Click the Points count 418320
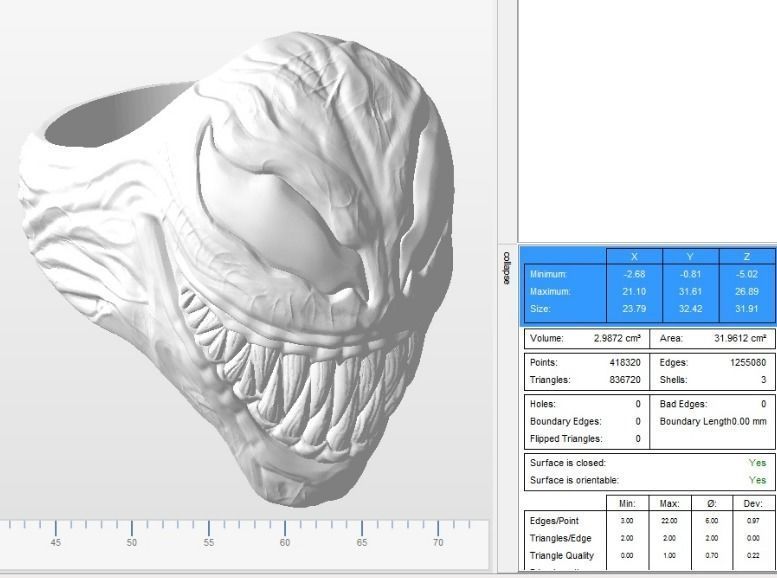Image resolution: width=777 pixels, height=578 pixels. tap(625, 362)
